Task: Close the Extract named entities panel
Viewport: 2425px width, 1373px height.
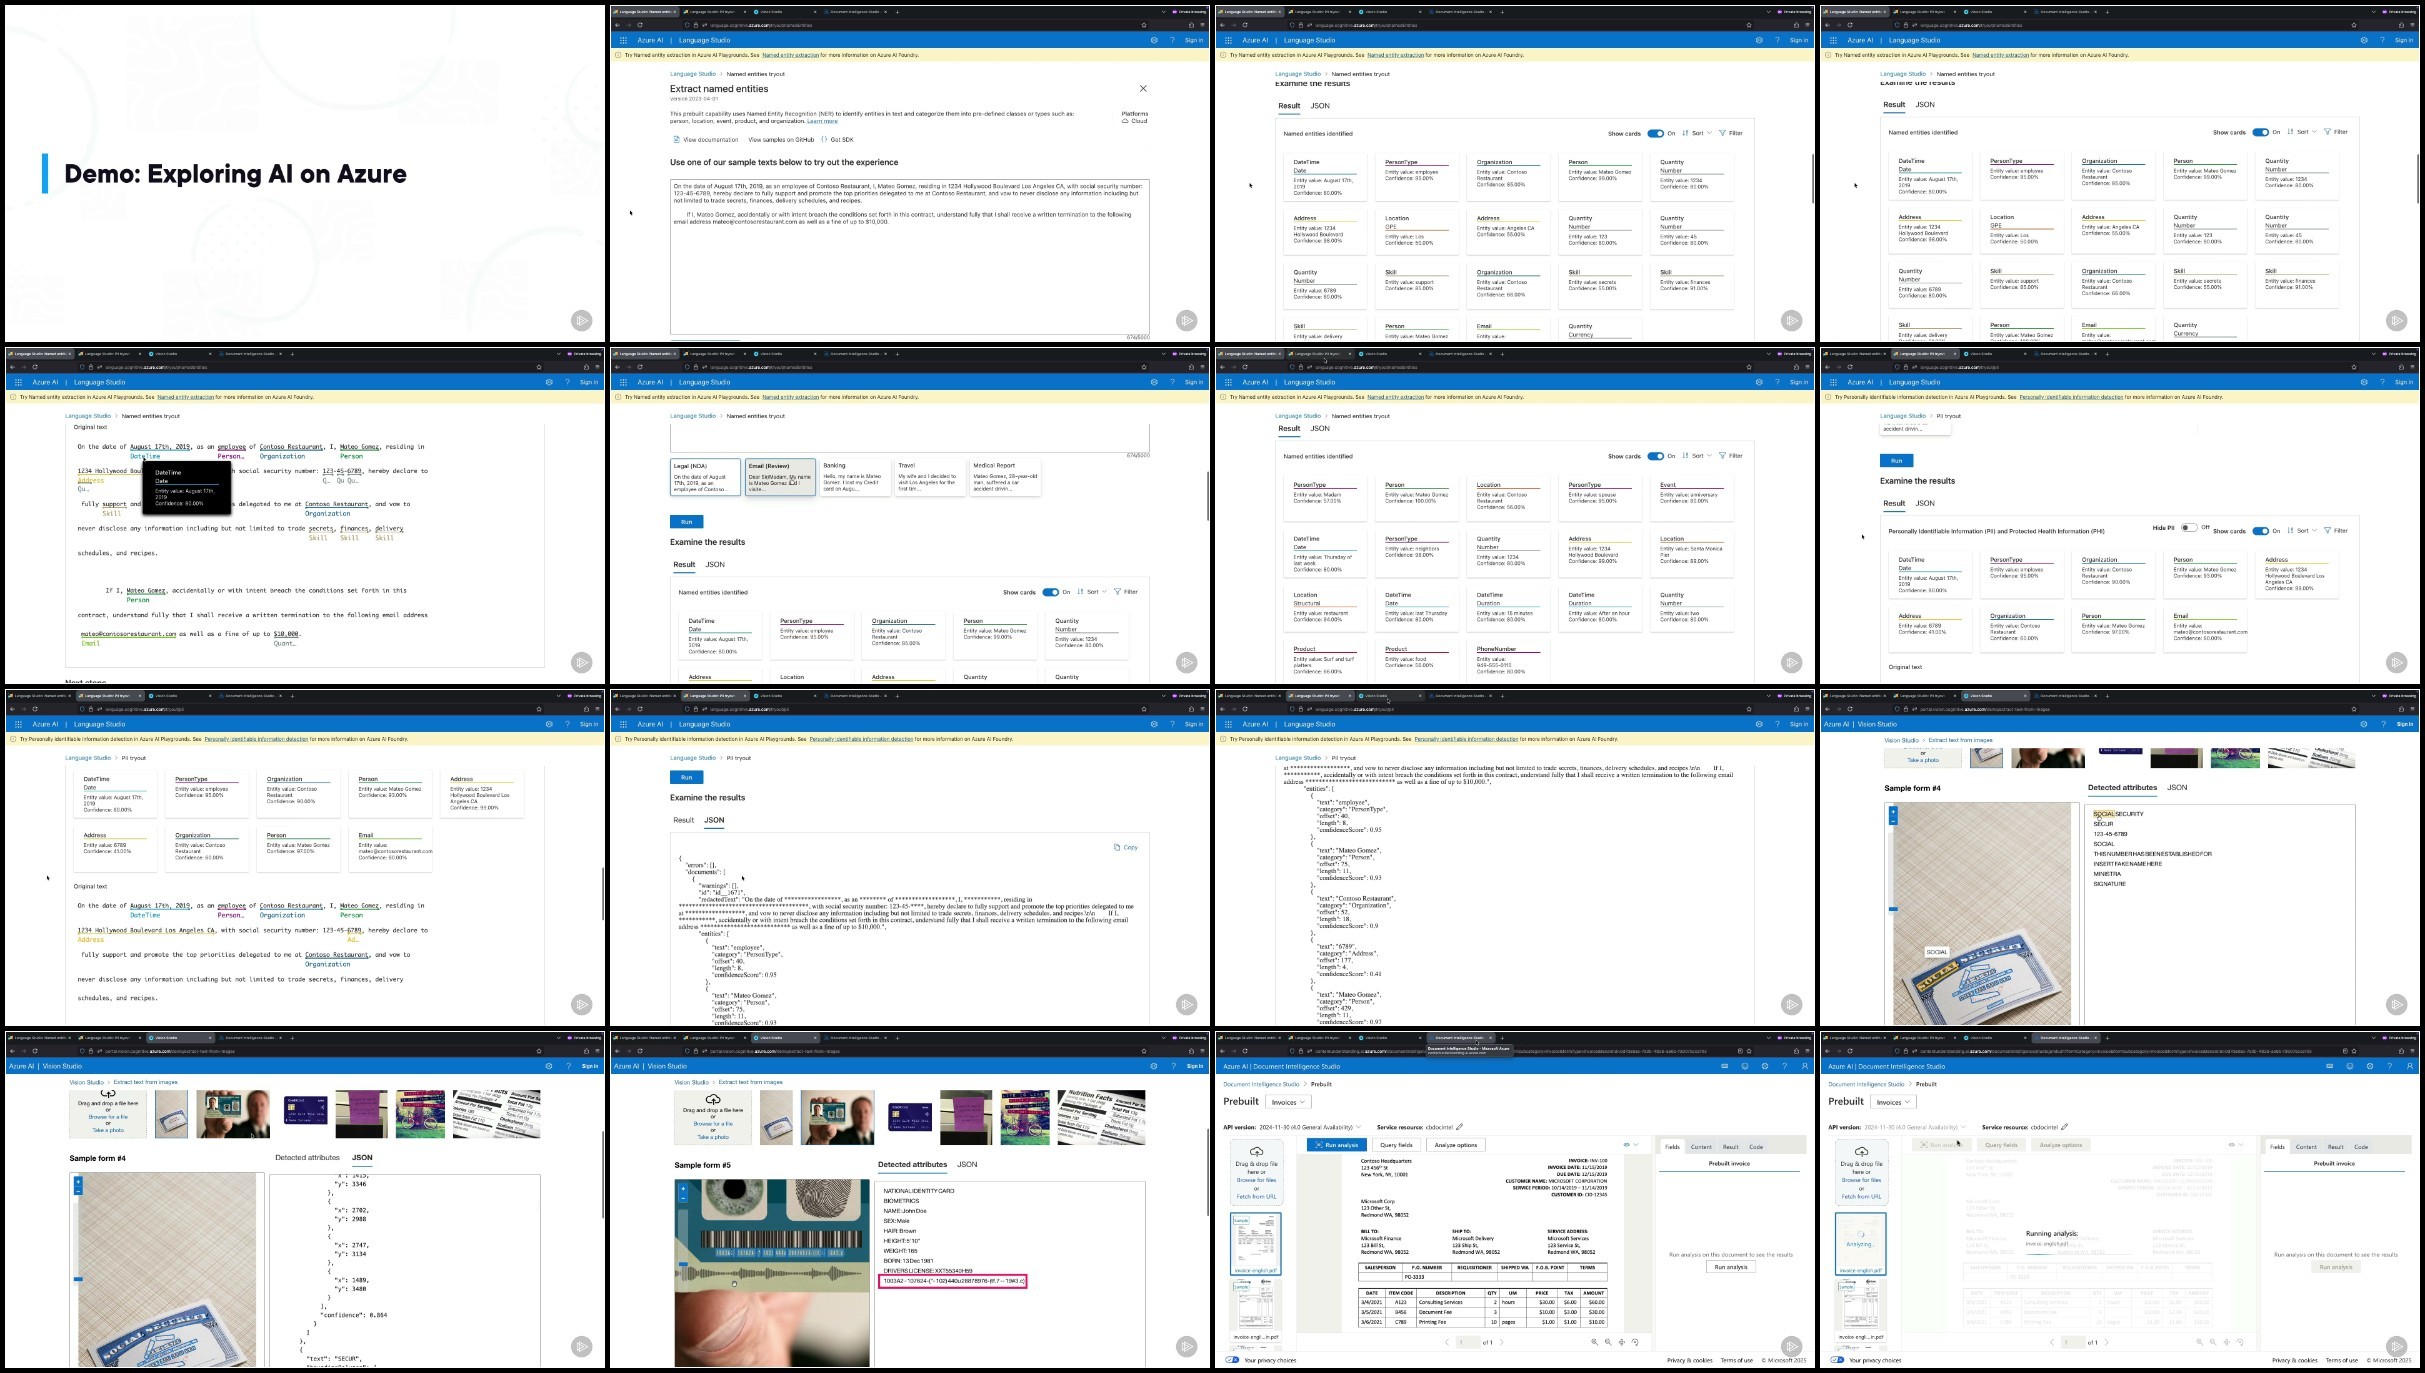Action: coord(1143,89)
